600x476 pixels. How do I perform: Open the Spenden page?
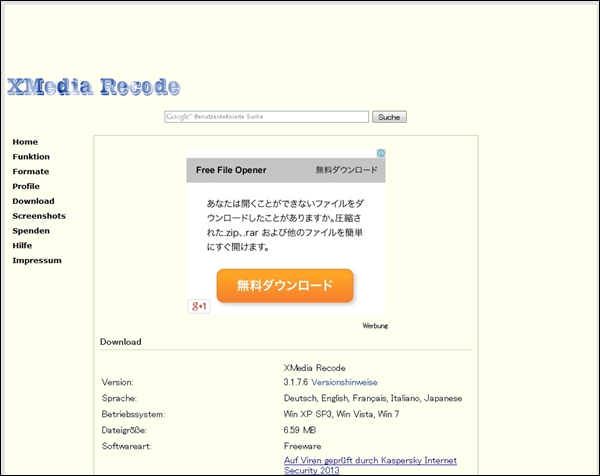pos(31,231)
